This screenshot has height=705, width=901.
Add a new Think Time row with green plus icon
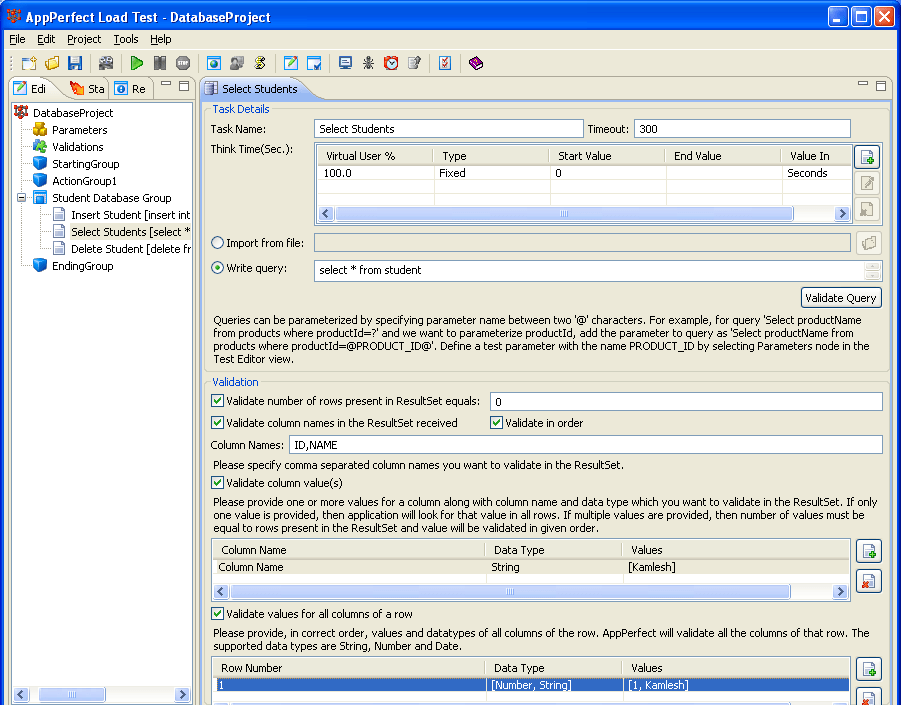867,156
